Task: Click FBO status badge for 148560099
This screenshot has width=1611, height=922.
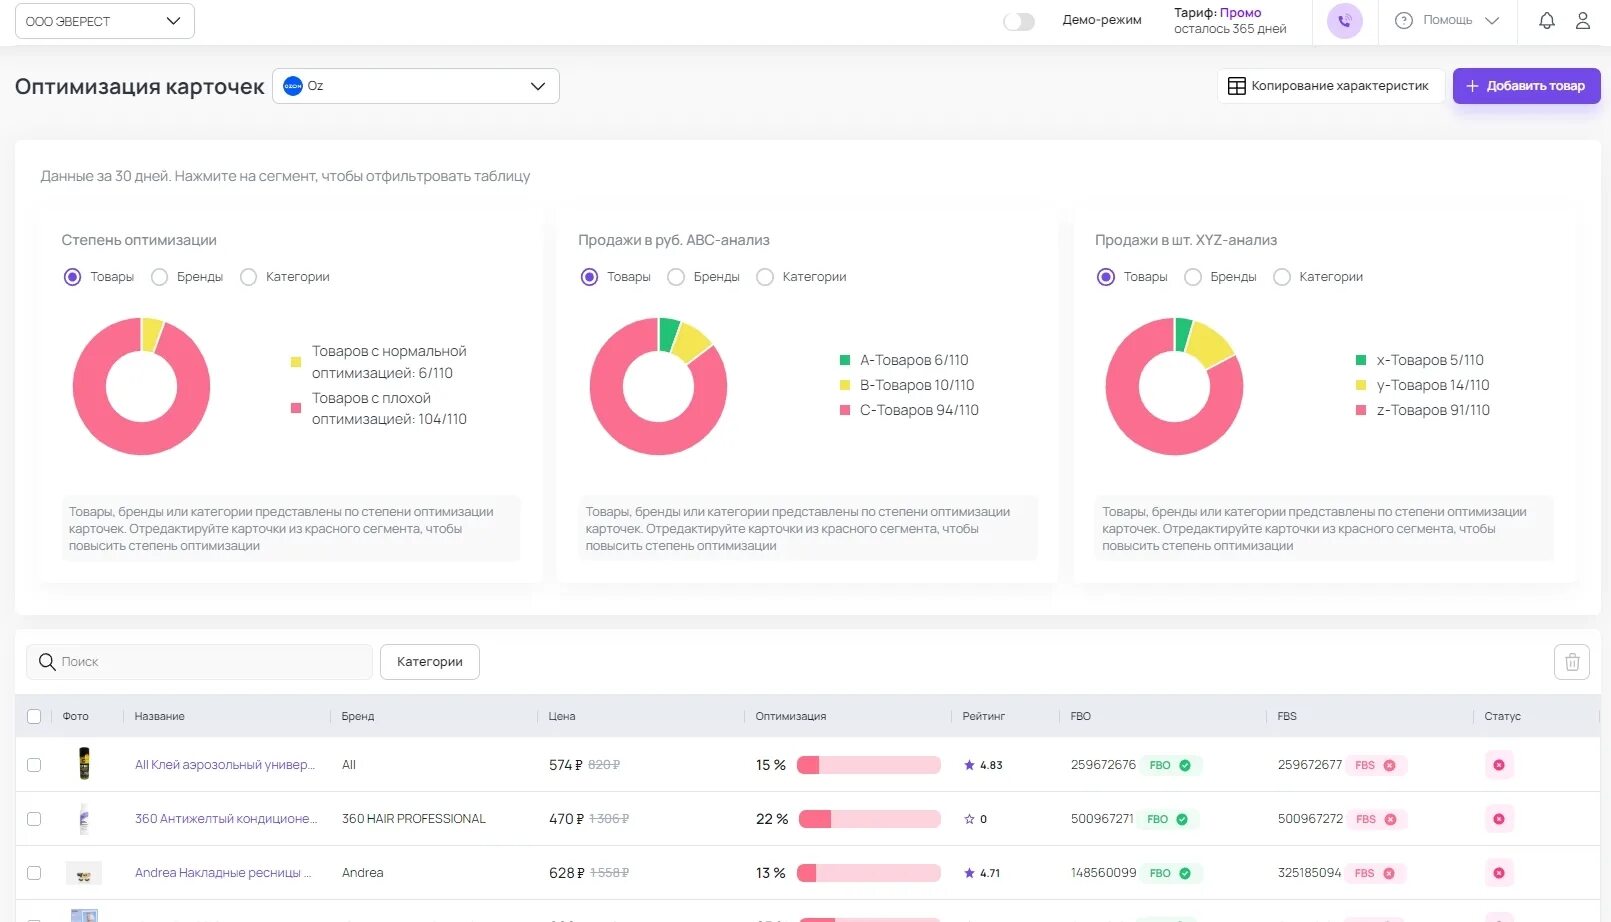Action: click(1170, 873)
